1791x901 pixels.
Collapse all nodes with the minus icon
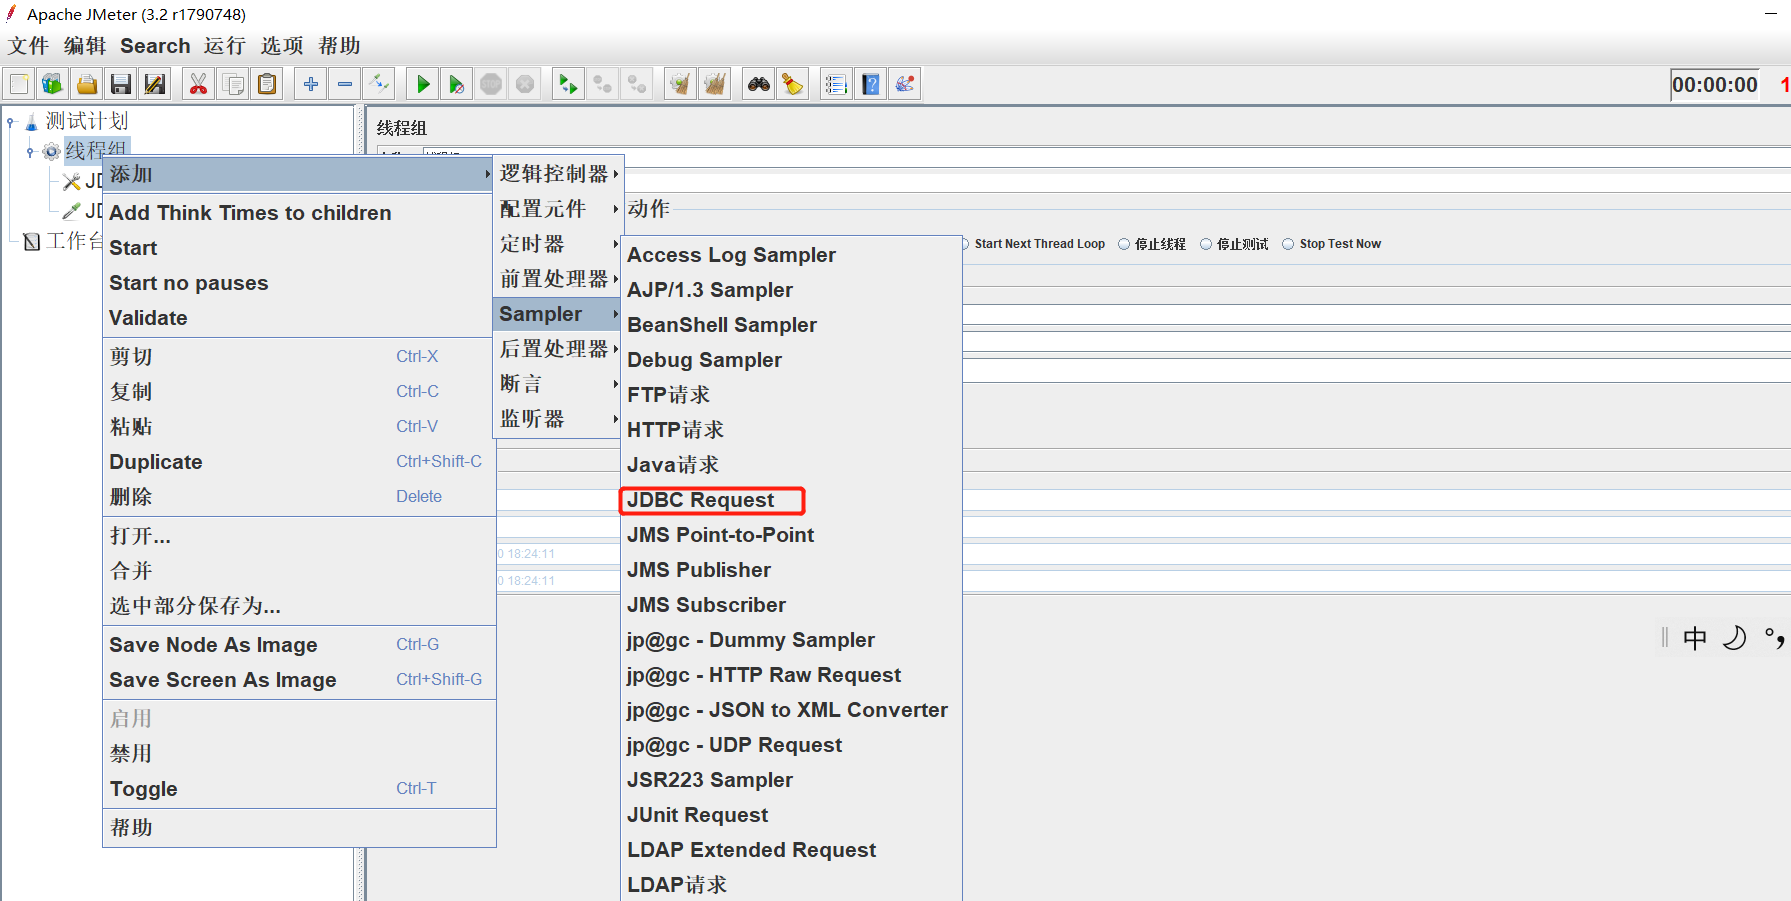(345, 84)
